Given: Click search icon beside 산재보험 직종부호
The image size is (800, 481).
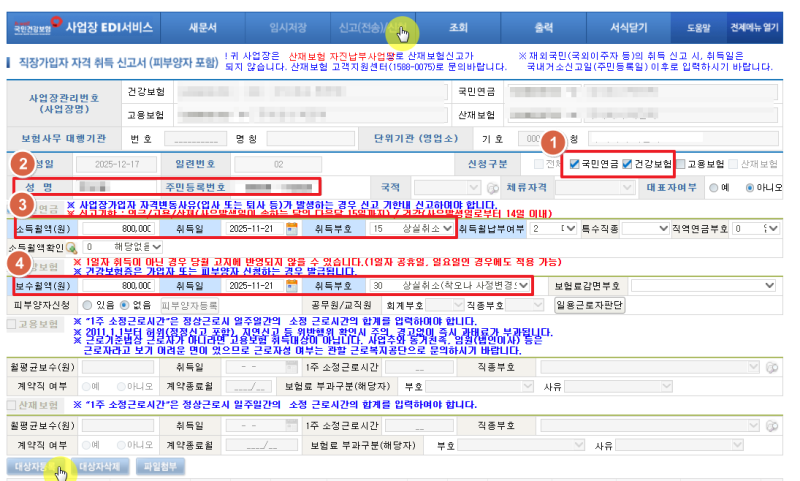Looking at the screenshot, I should click(x=772, y=426).
